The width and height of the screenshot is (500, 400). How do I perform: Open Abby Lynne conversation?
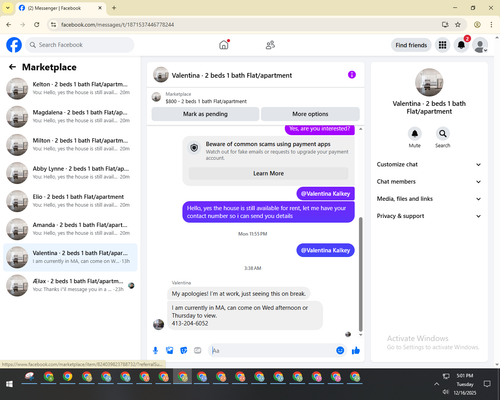70,173
